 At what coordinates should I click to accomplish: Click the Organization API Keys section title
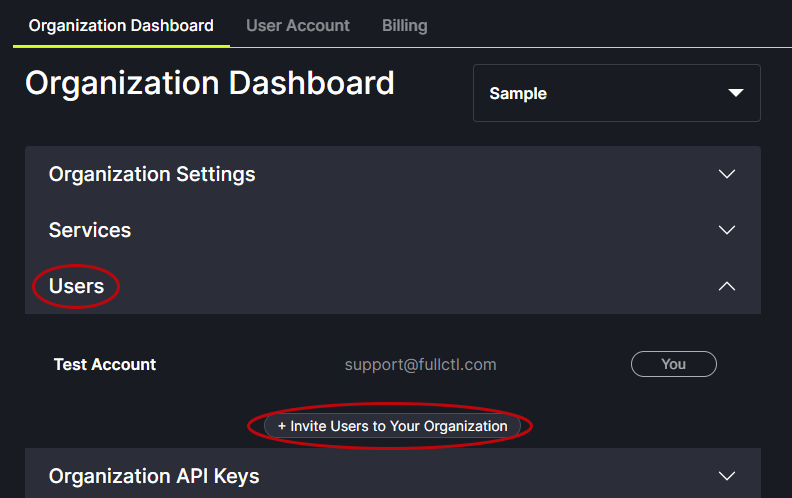pos(154,476)
